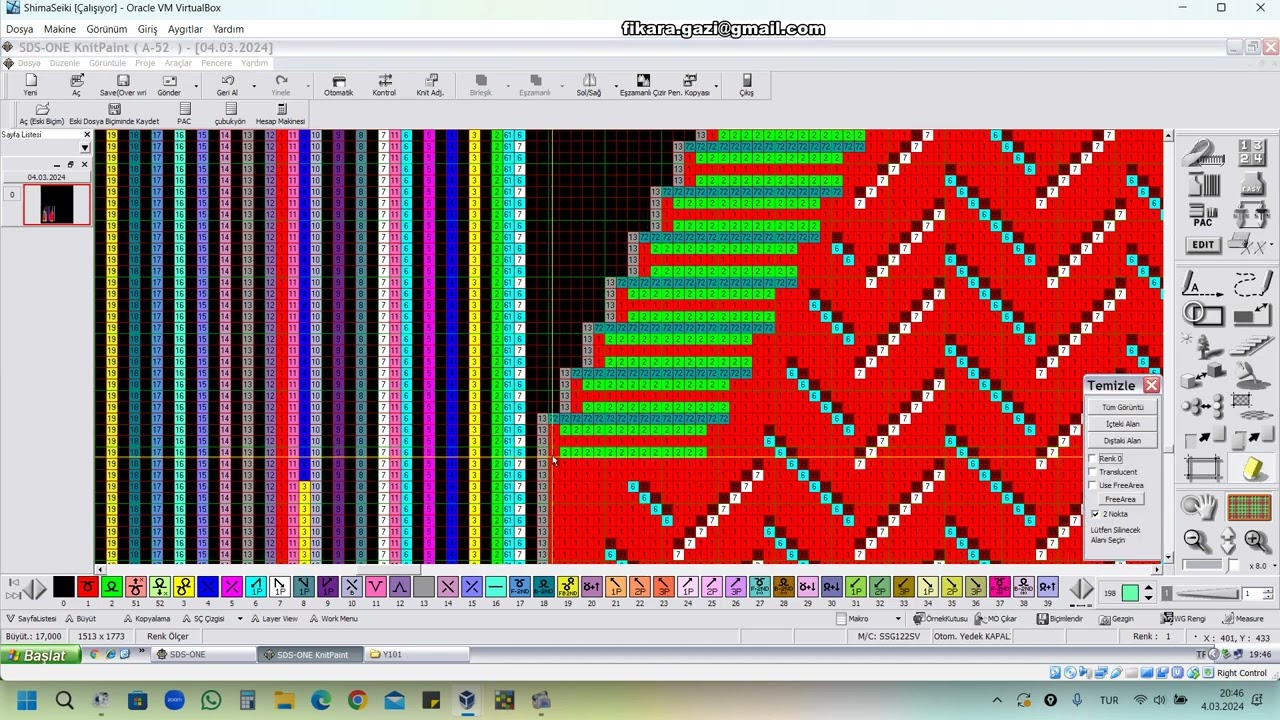The height and width of the screenshot is (720, 1280).
Task: Uncheck the 2 Nokta checkbox
Action: coord(1094,514)
